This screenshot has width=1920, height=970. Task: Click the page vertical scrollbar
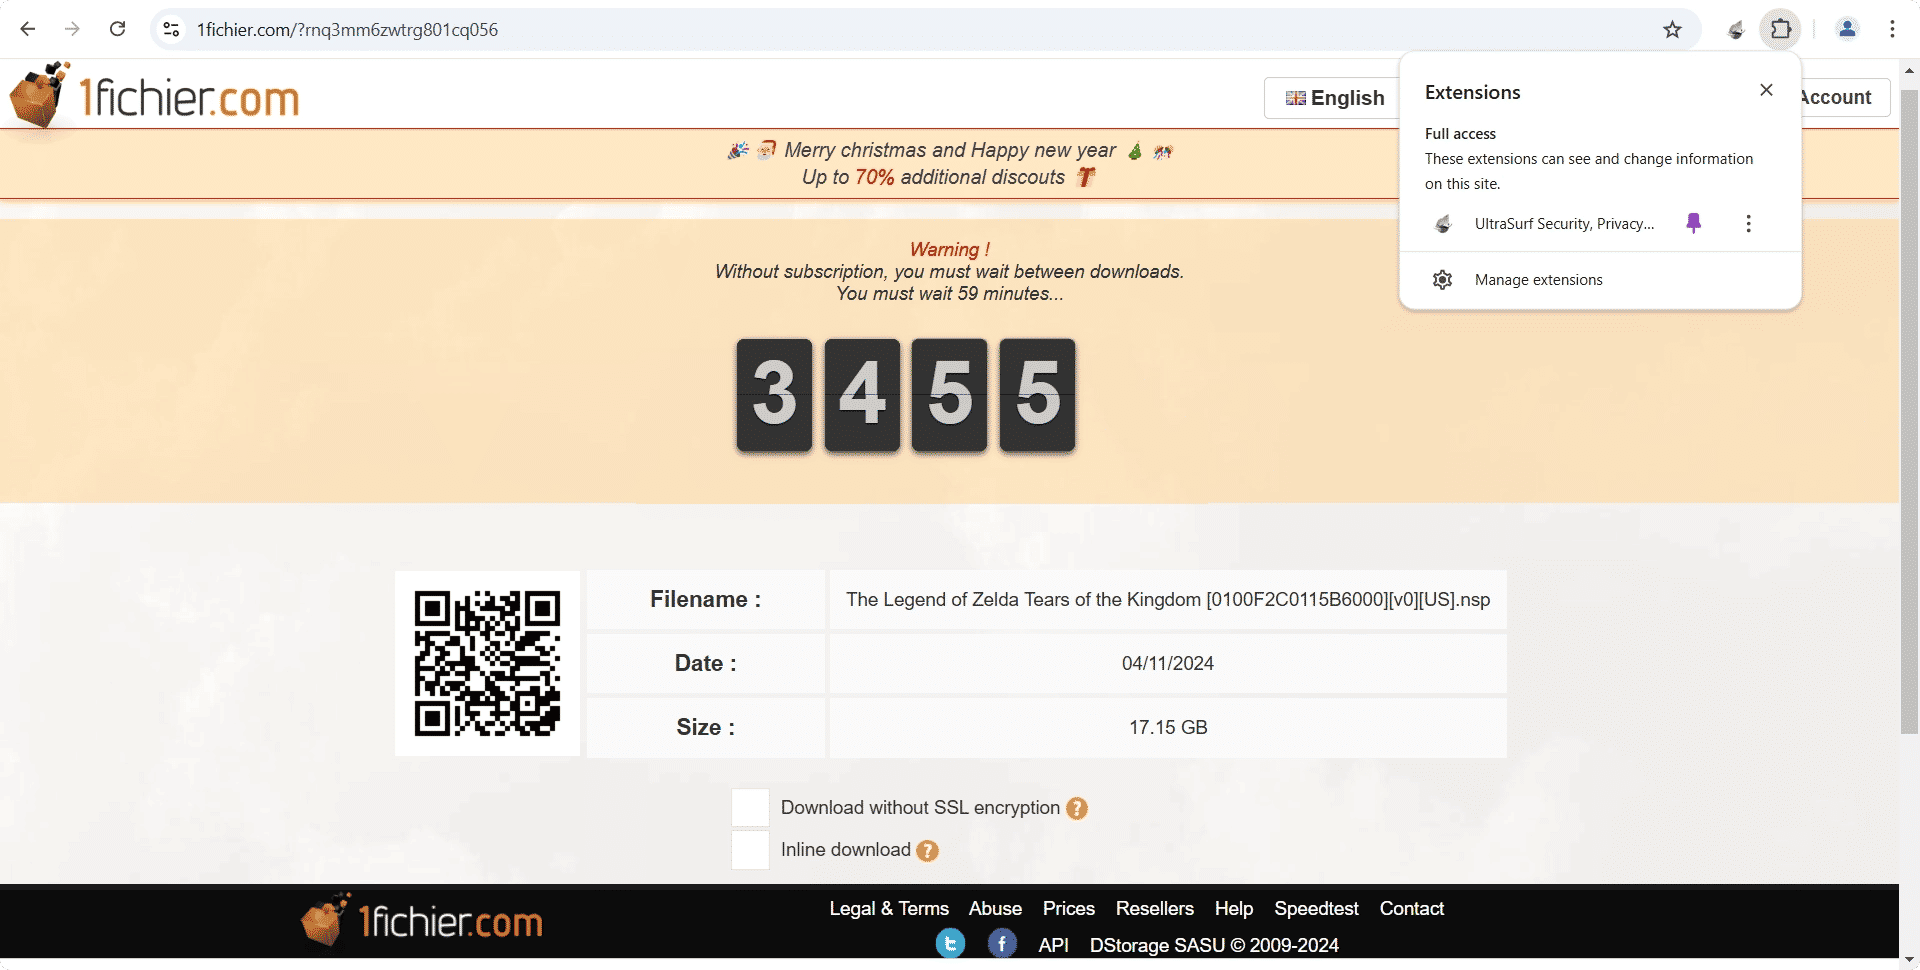coord(1909,410)
